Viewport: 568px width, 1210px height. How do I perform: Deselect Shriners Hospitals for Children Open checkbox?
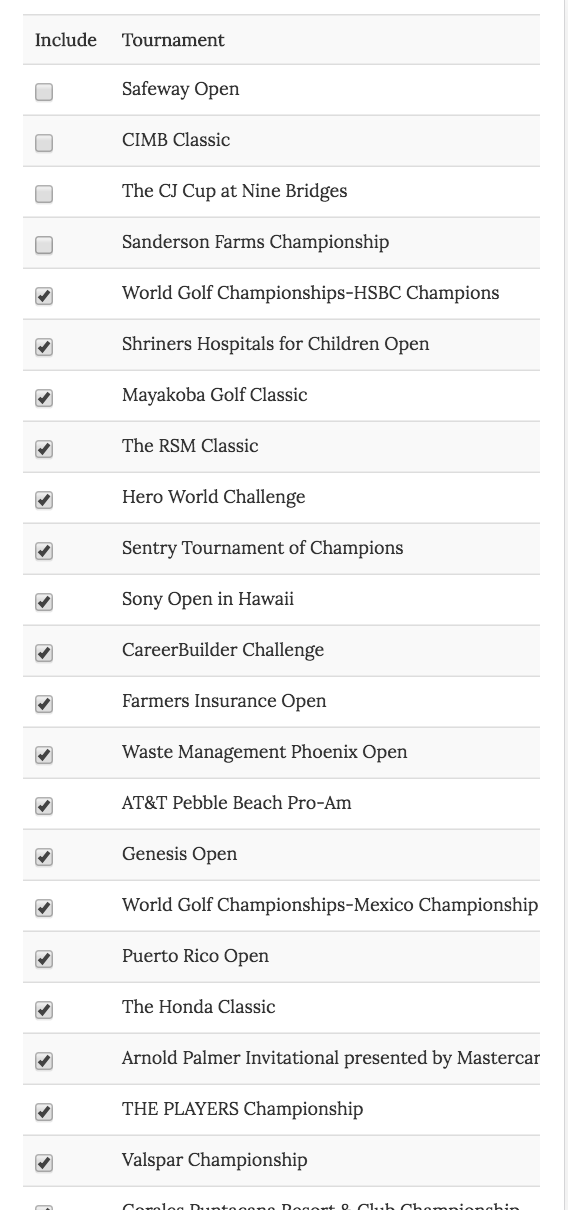point(44,347)
